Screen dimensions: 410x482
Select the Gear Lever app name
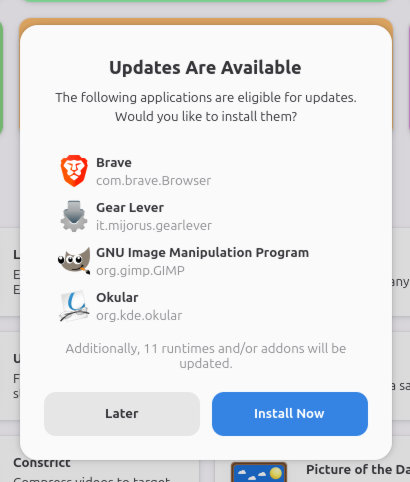(x=130, y=208)
